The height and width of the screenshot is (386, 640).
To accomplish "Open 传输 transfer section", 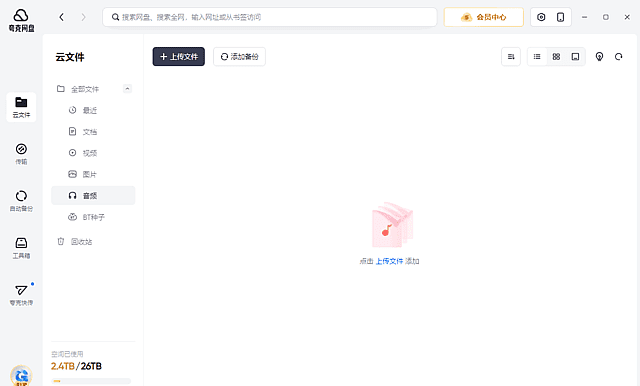I will tap(21, 154).
